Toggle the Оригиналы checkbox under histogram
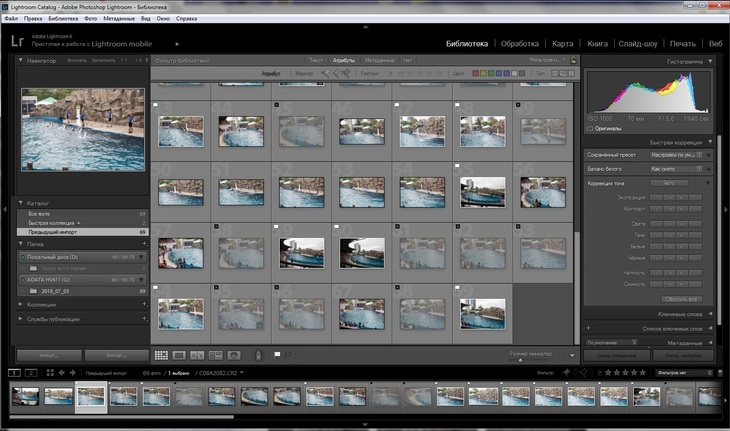The image size is (730, 431). pos(590,128)
